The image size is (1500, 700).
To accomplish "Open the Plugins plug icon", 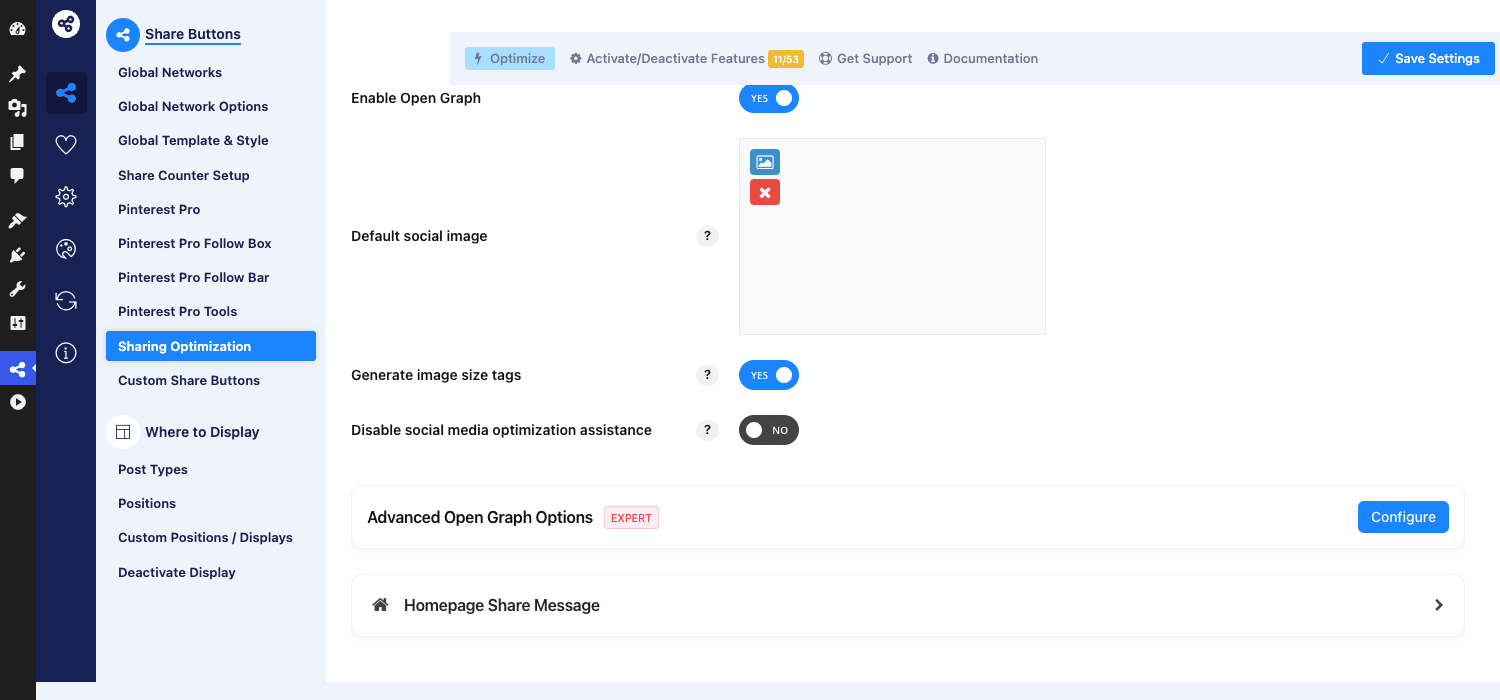I will [17, 255].
